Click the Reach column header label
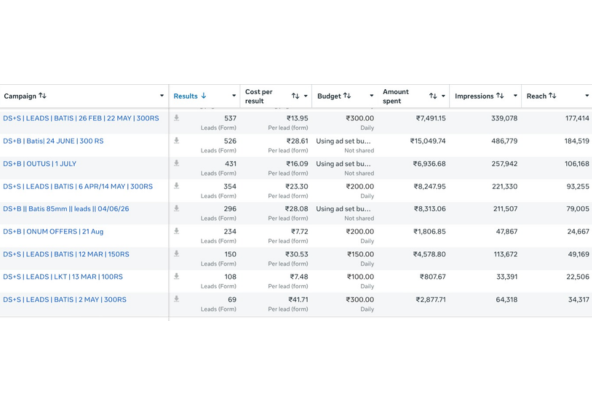Viewport: 592px width, 405px height. pos(536,96)
